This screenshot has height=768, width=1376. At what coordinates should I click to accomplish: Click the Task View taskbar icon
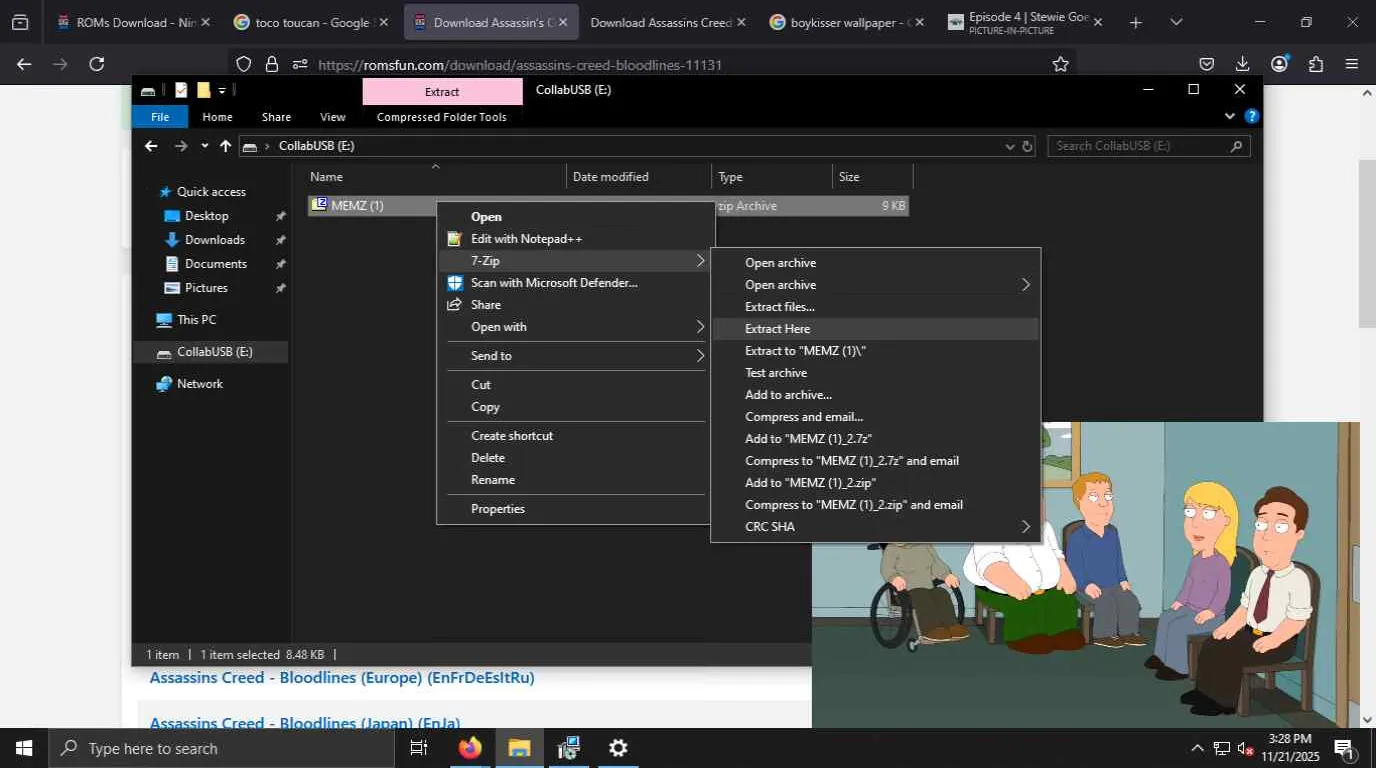419,748
